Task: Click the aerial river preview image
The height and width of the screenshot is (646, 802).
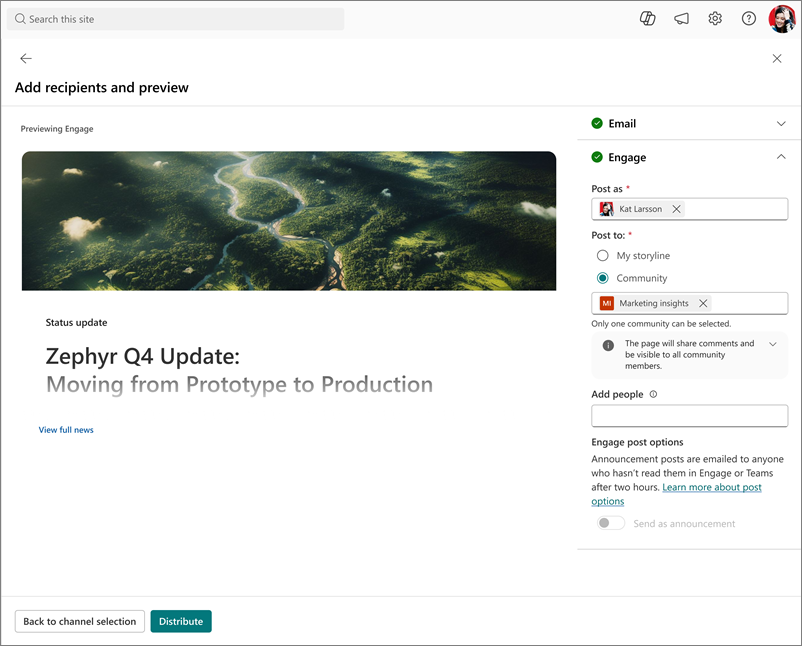Action: 289,221
